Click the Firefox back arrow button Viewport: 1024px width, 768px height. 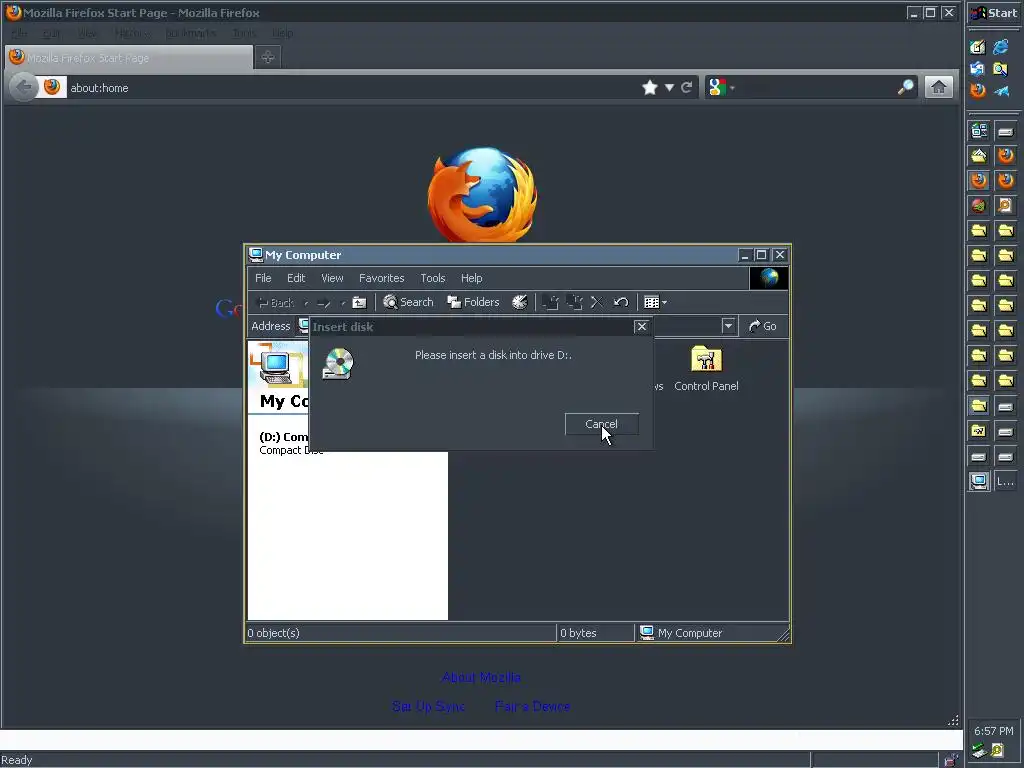(24, 88)
